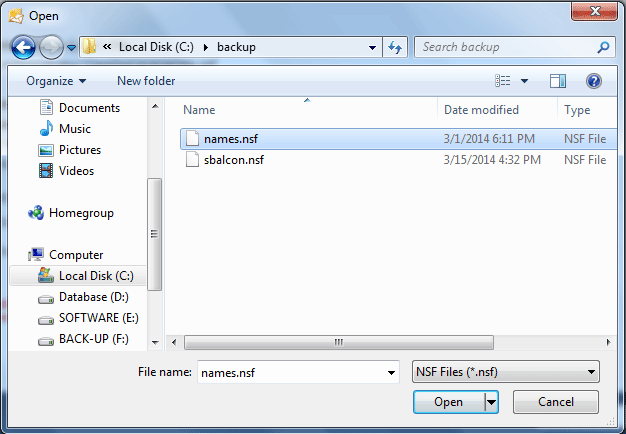This screenshot has height=434, width=626.
Task: Select Music in navigation pane
Action: (x=75, y=129)
